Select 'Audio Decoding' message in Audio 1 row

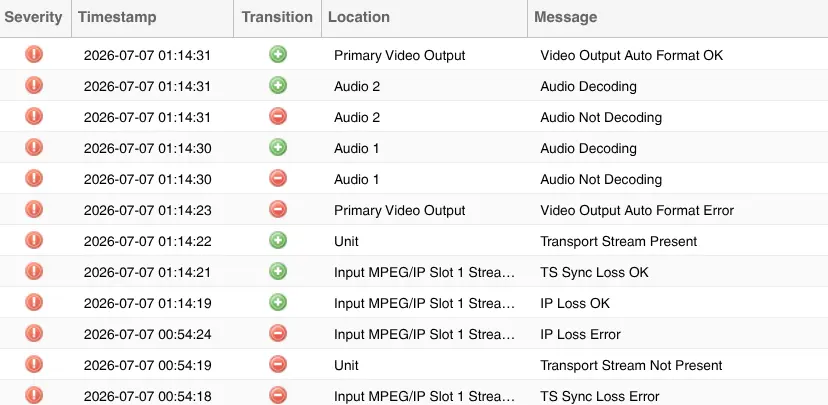pos(588,148)
